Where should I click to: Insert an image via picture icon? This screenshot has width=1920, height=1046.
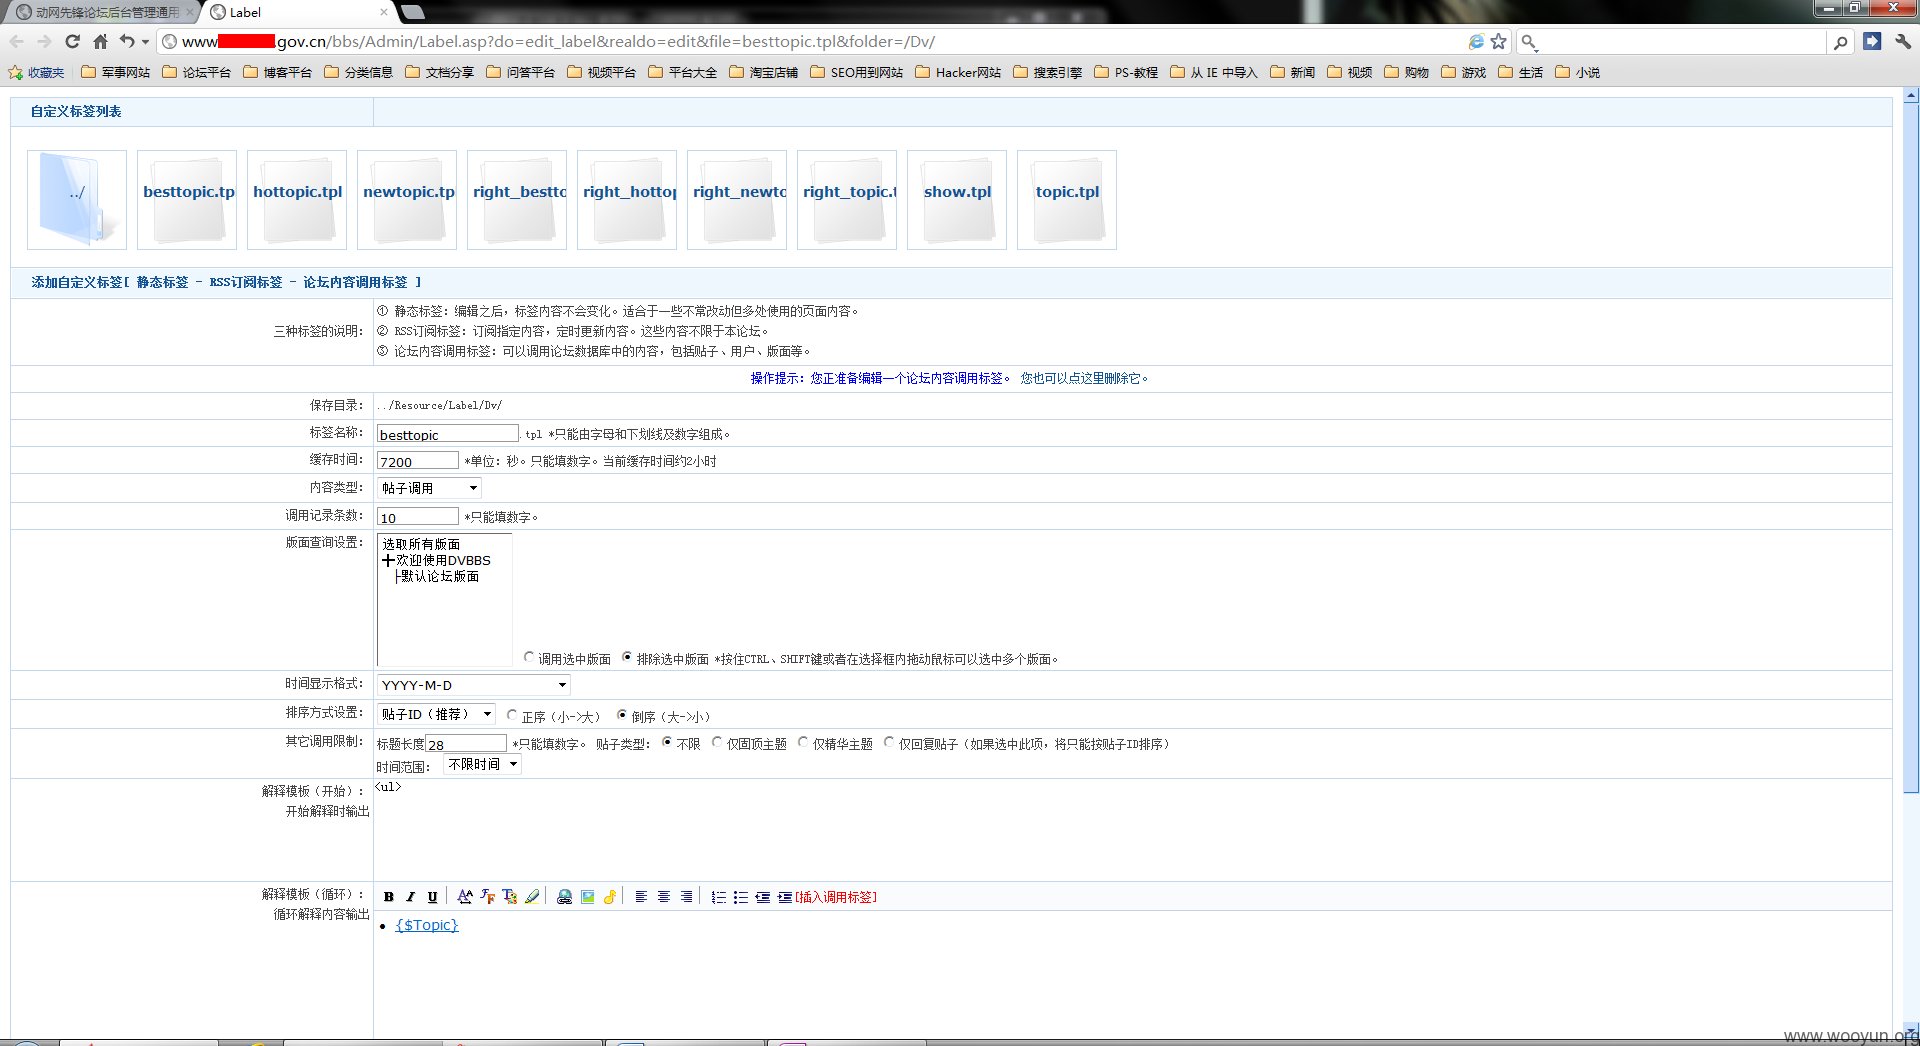587,897
